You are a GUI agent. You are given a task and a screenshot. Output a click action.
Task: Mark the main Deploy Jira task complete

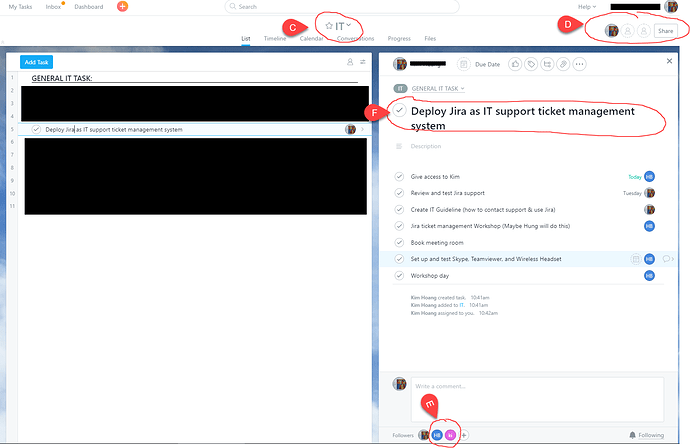click(x=400, y=110)
